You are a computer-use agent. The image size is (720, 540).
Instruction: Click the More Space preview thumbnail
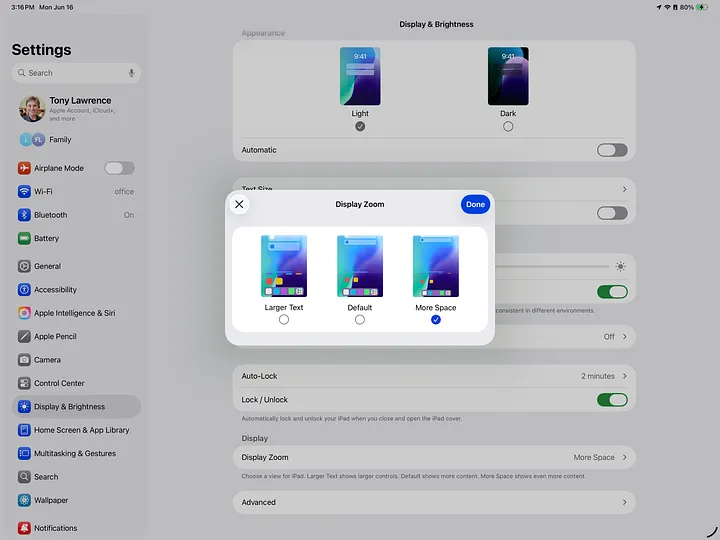pos(436,266)
